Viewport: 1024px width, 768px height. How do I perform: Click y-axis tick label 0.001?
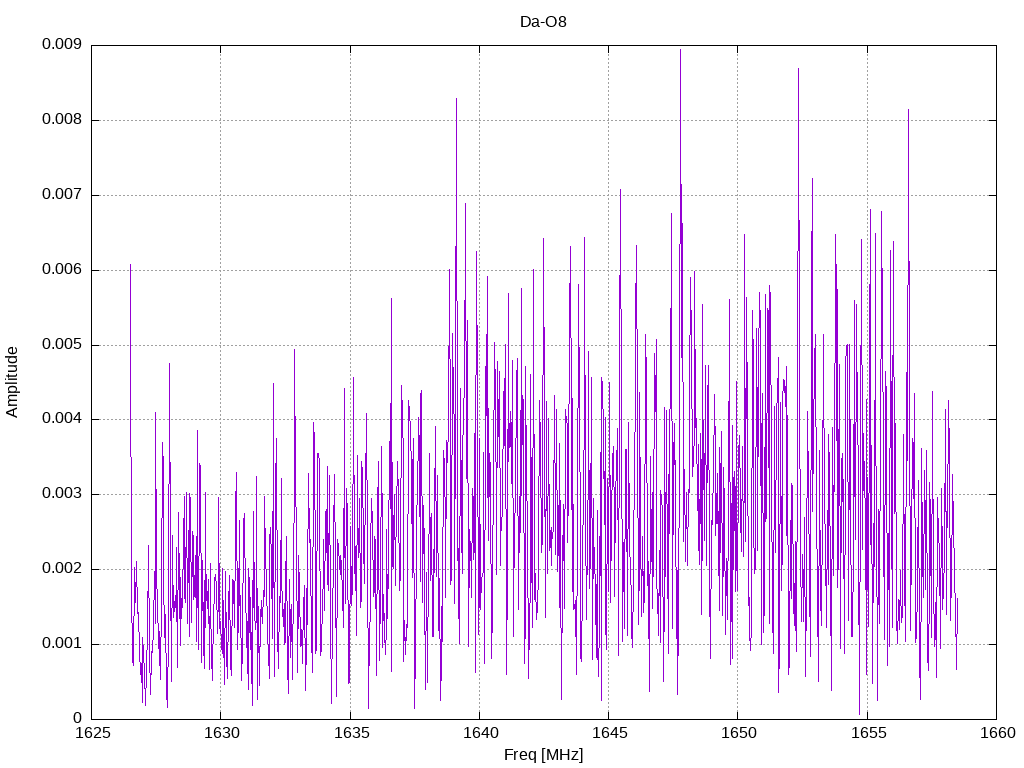click(x=62, y=644)
